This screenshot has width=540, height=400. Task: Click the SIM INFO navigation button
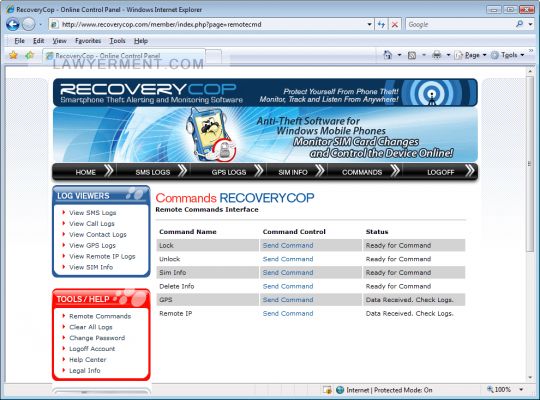[x=293, y=172]
